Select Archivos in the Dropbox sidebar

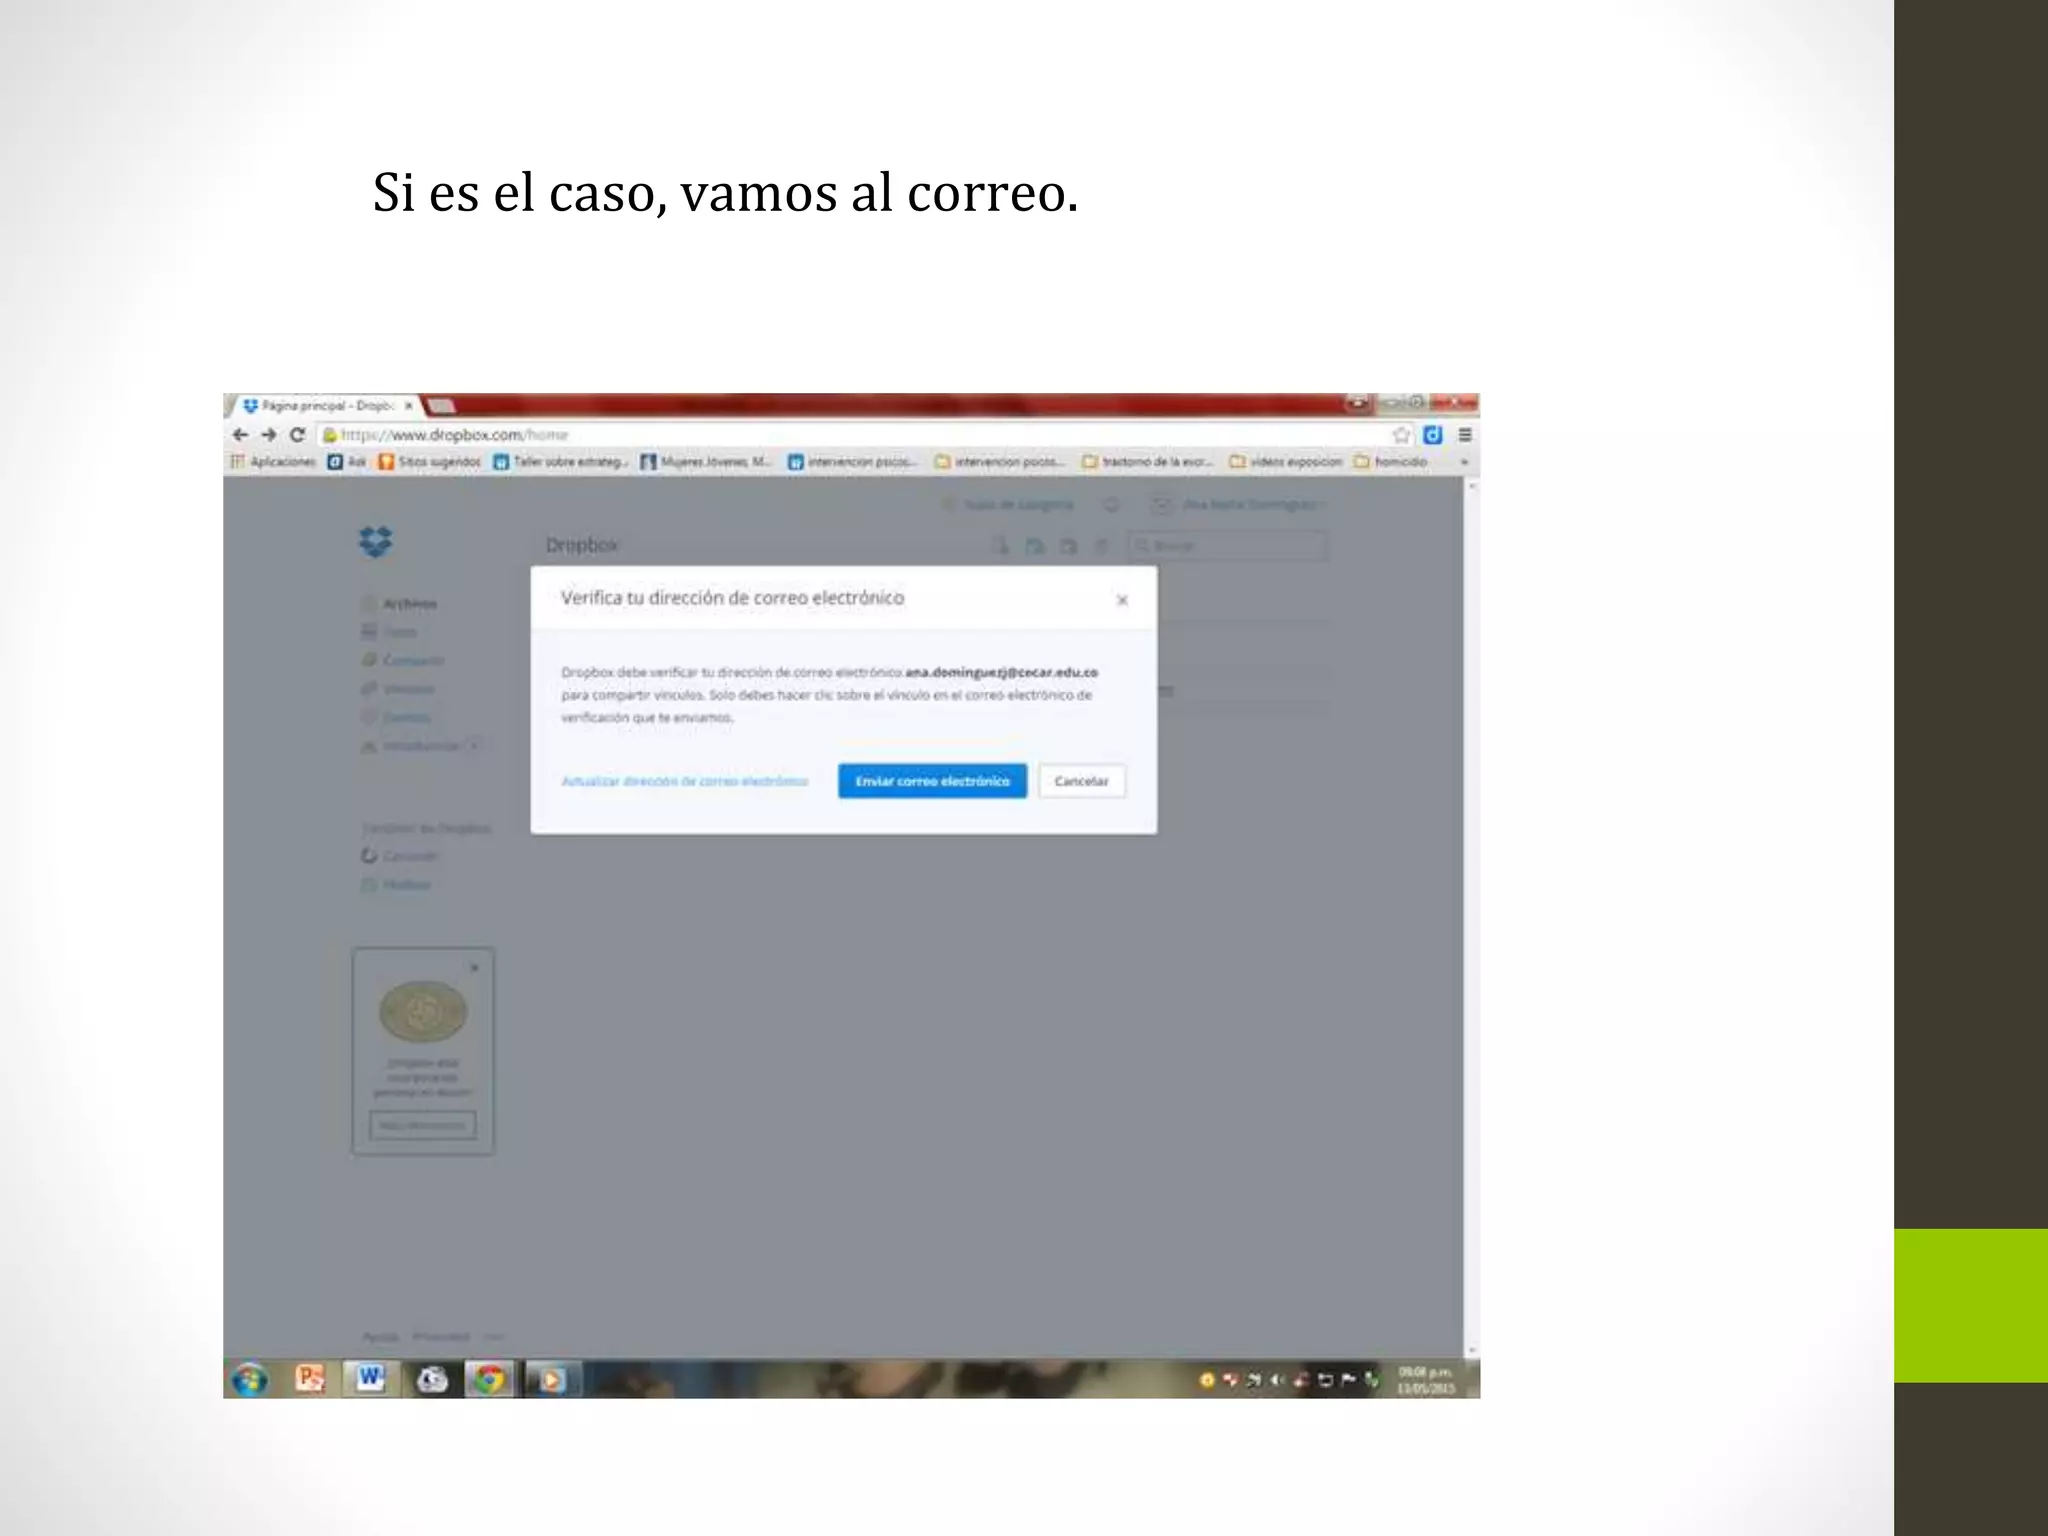[399, 604]
